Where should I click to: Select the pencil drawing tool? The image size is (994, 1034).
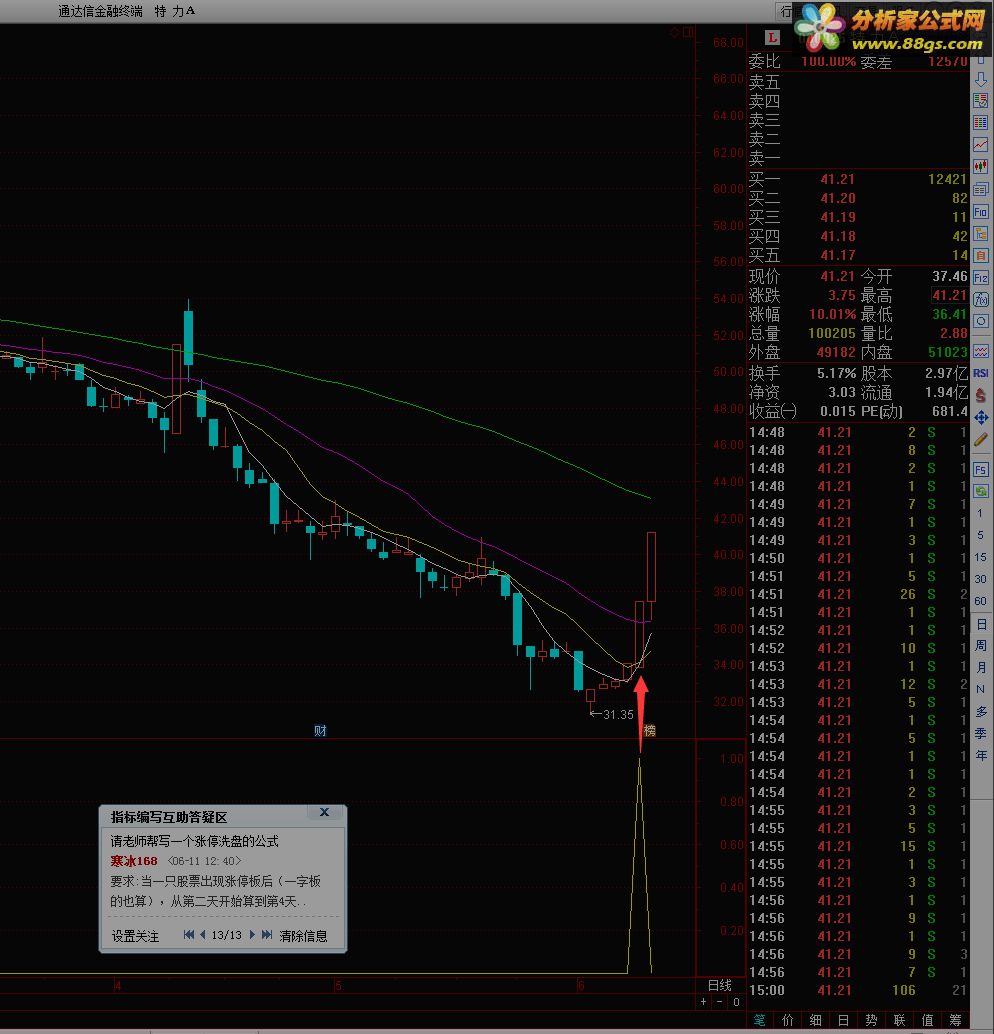tap(981, 440)
